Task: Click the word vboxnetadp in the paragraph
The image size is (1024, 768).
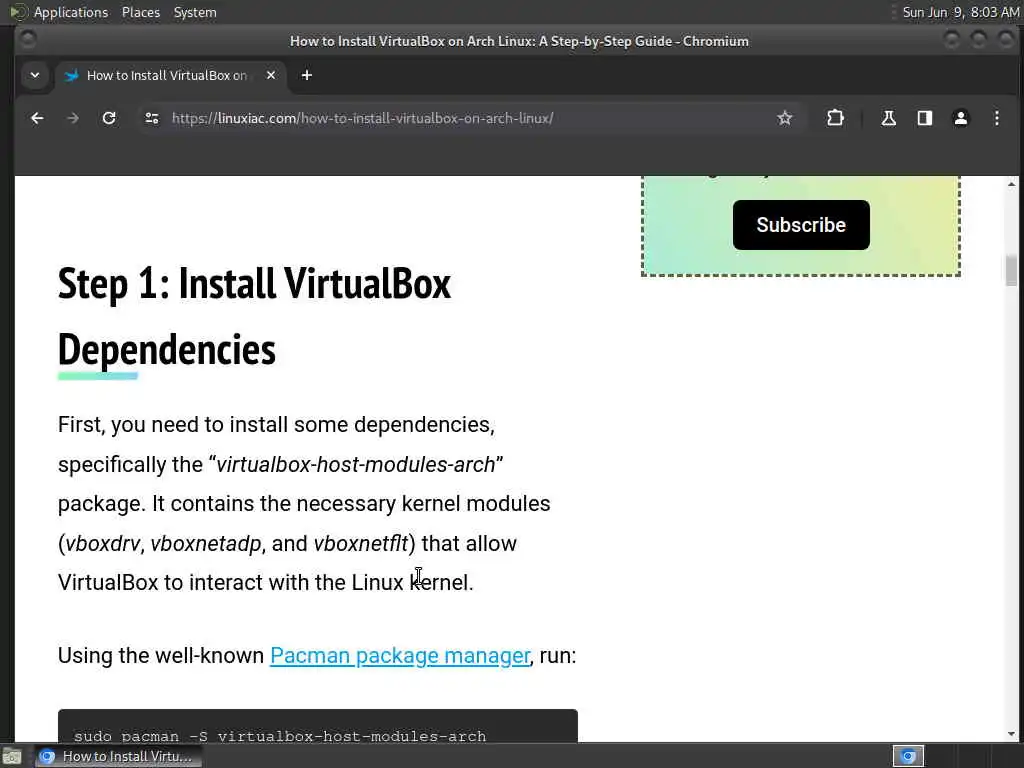Action: pyautogui.click(x=206, y=543)
